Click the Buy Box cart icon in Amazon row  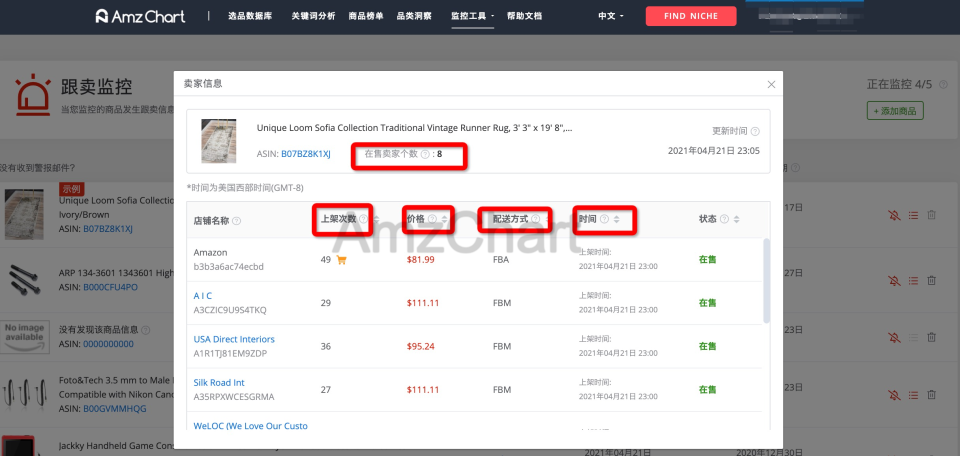pos(342,260)
